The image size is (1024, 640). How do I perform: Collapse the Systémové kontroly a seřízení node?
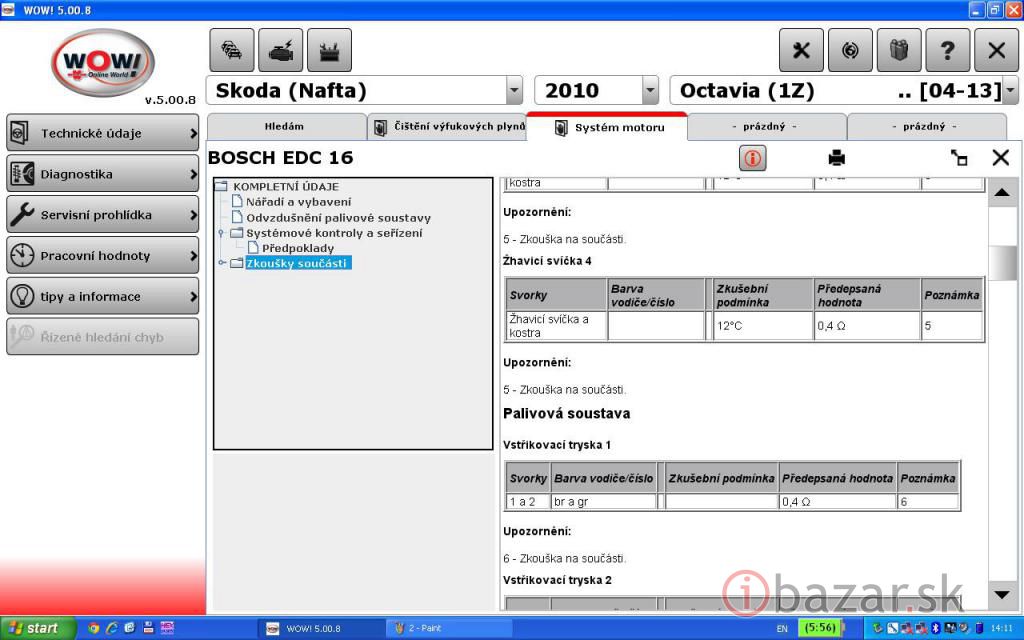pos(222,233)
